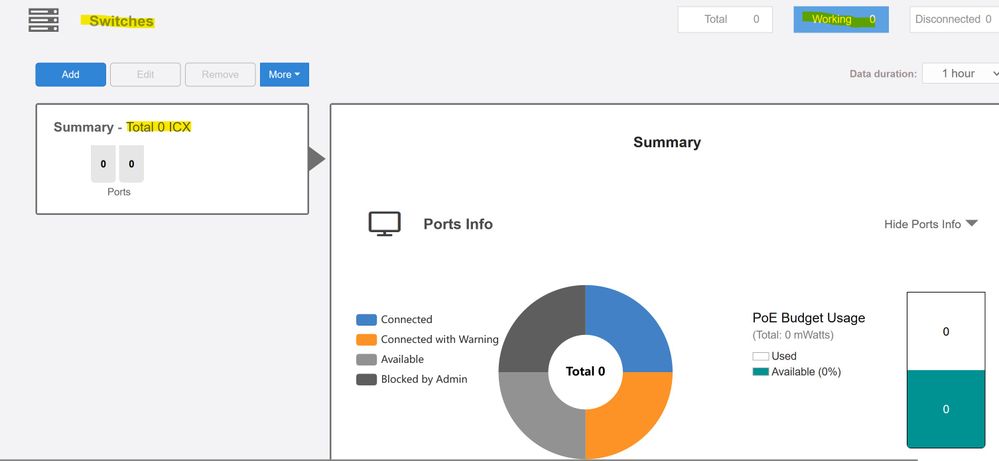Select the Summary Total 0 ICX card
Screen dimensions: 999x461
(171, 159)
